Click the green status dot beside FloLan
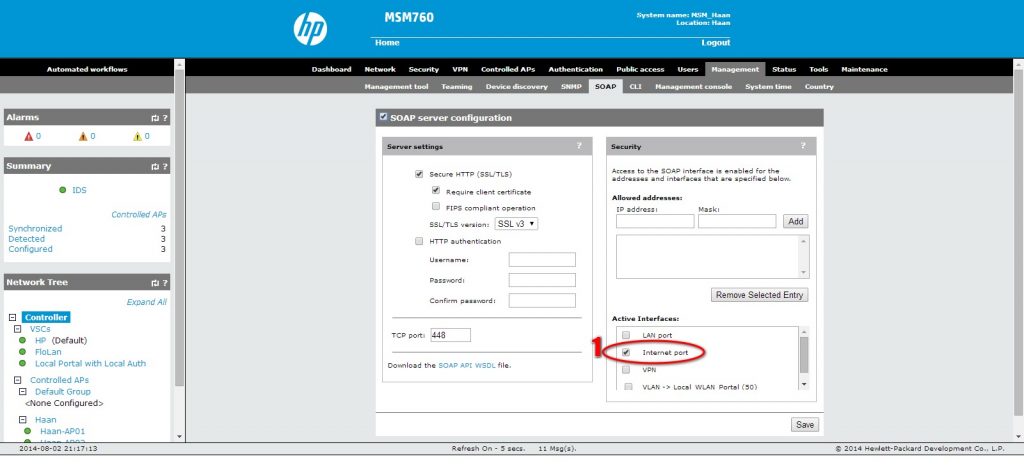 (x=22, y=352)
